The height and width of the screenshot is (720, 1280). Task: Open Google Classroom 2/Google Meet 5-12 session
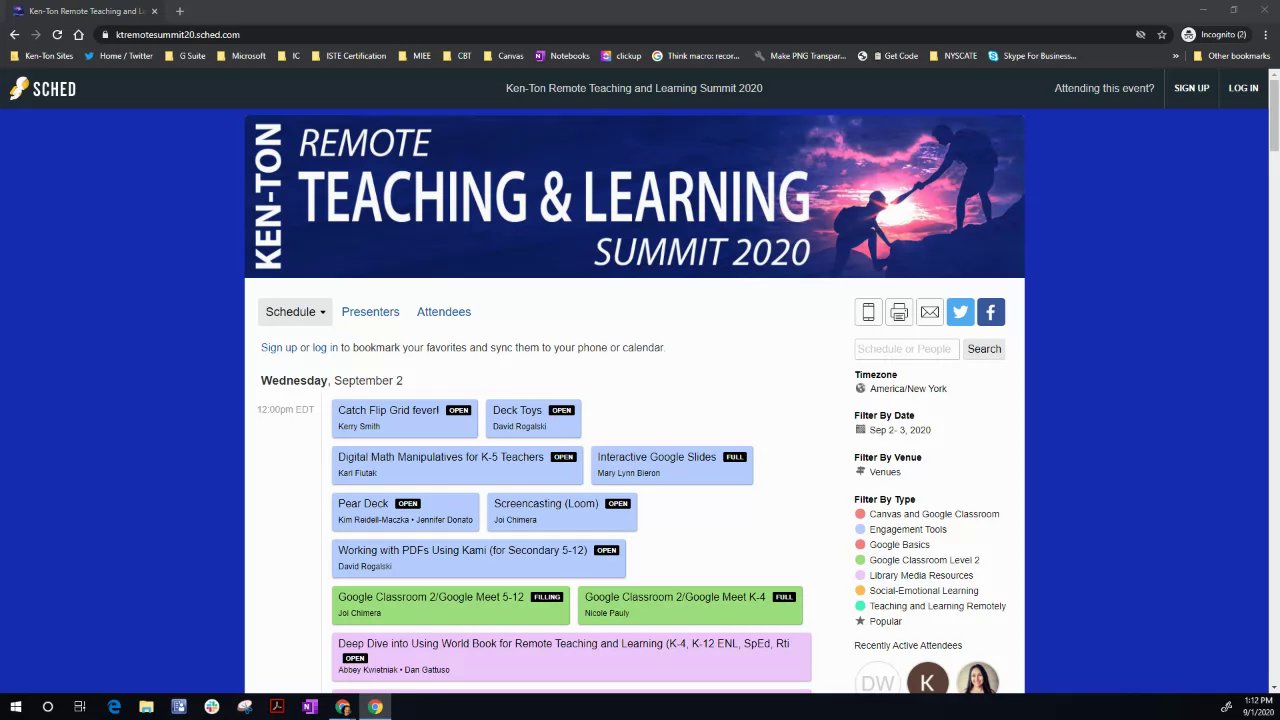pos(451,605)
